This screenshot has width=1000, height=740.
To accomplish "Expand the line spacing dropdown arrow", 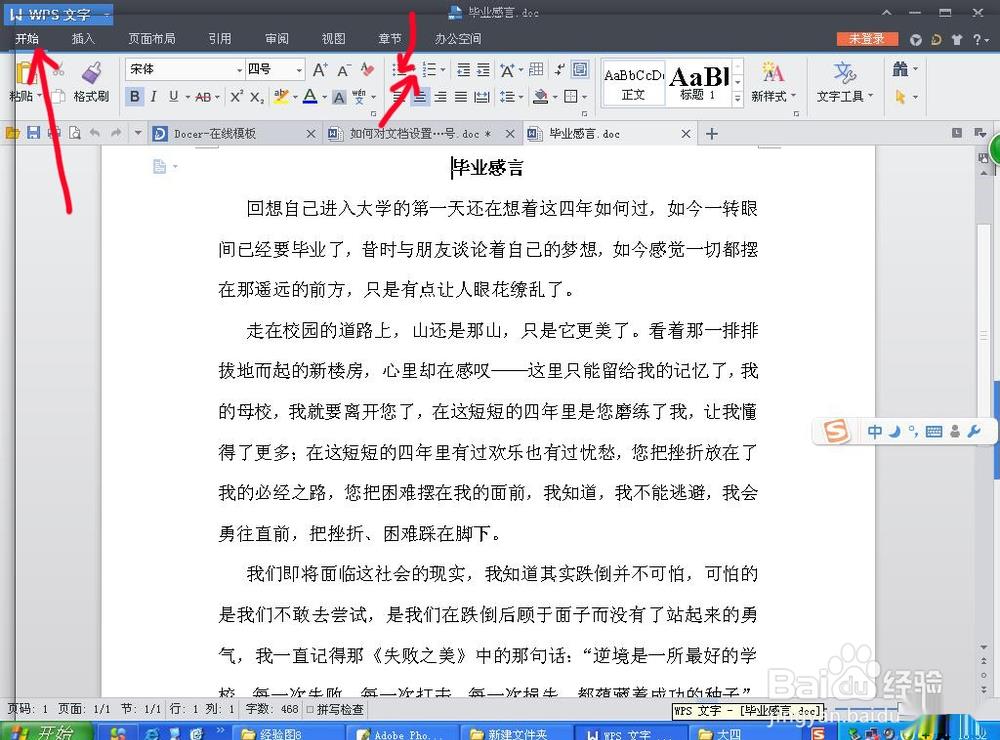I will 521,98.
